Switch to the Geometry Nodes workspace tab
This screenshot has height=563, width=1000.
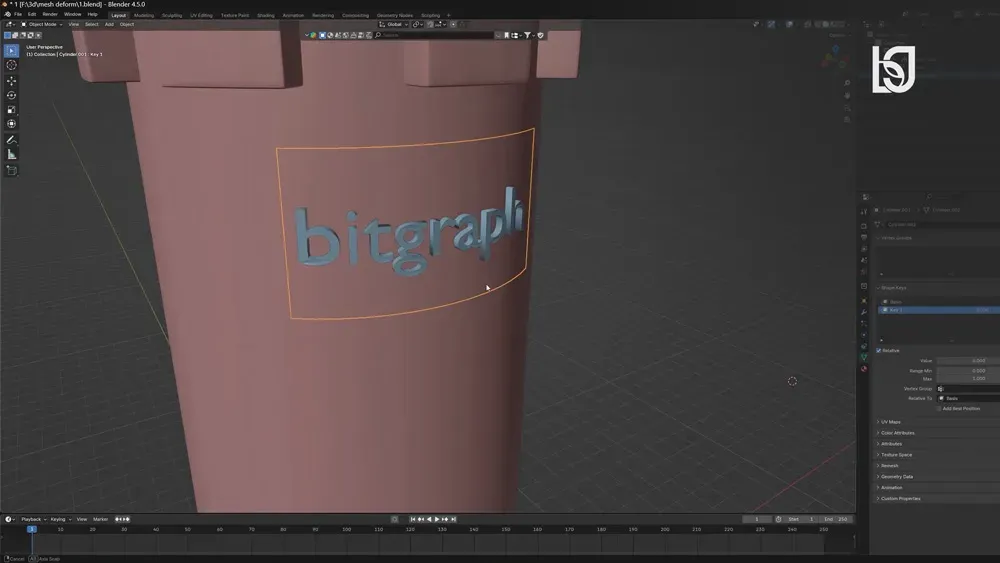(x=394, y=15)
